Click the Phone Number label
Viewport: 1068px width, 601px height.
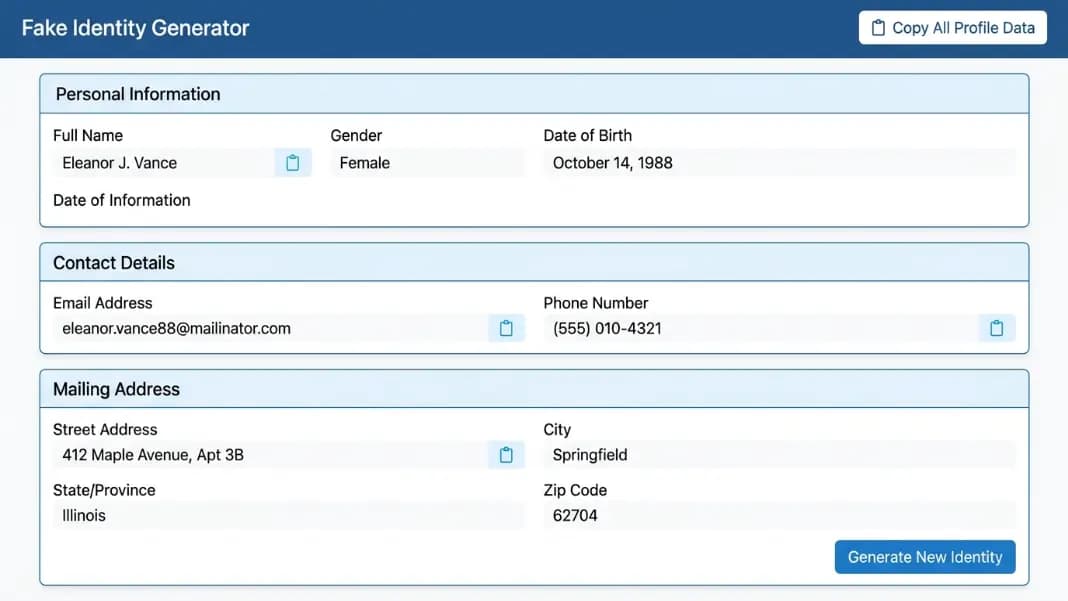pos(596,303)
